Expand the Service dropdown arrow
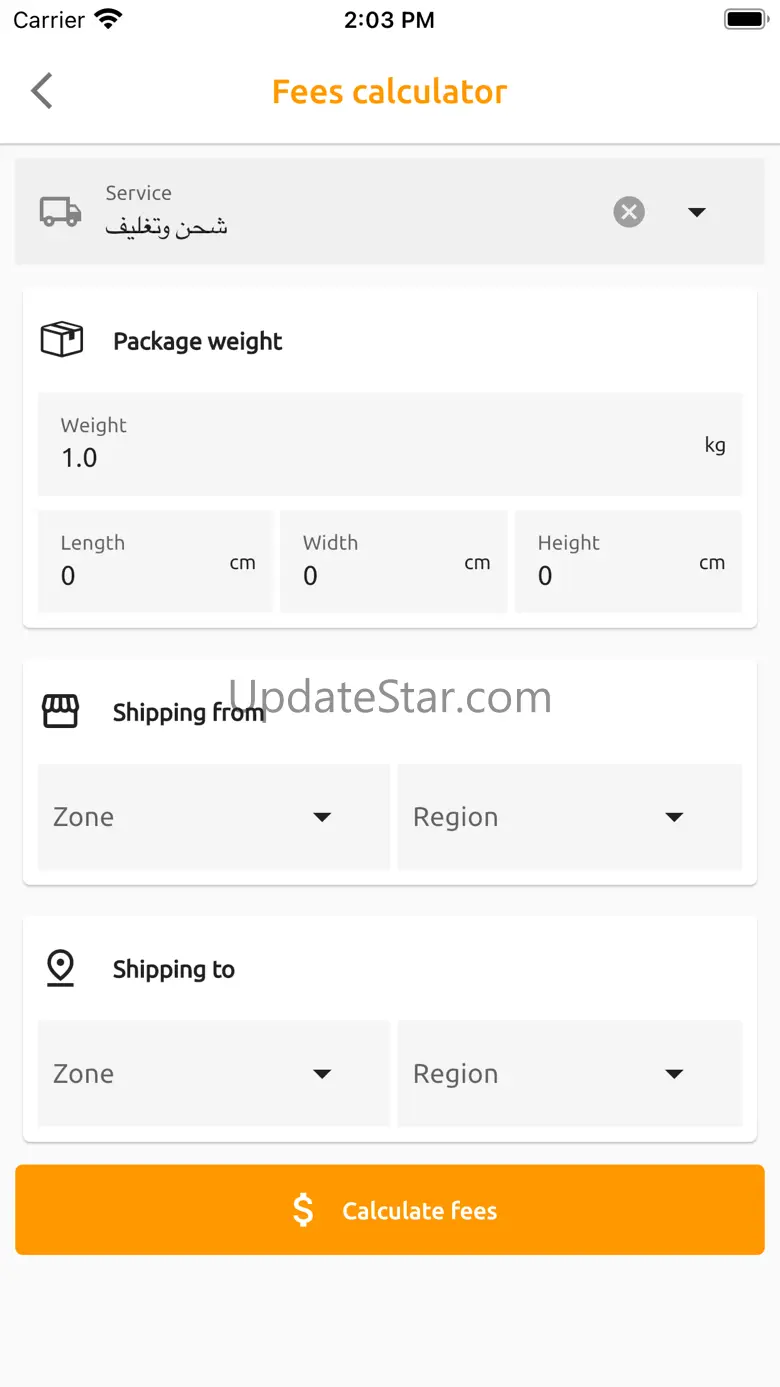This screenshot has width=780, height=1387. pyautogui.click(x=697, y=212)
